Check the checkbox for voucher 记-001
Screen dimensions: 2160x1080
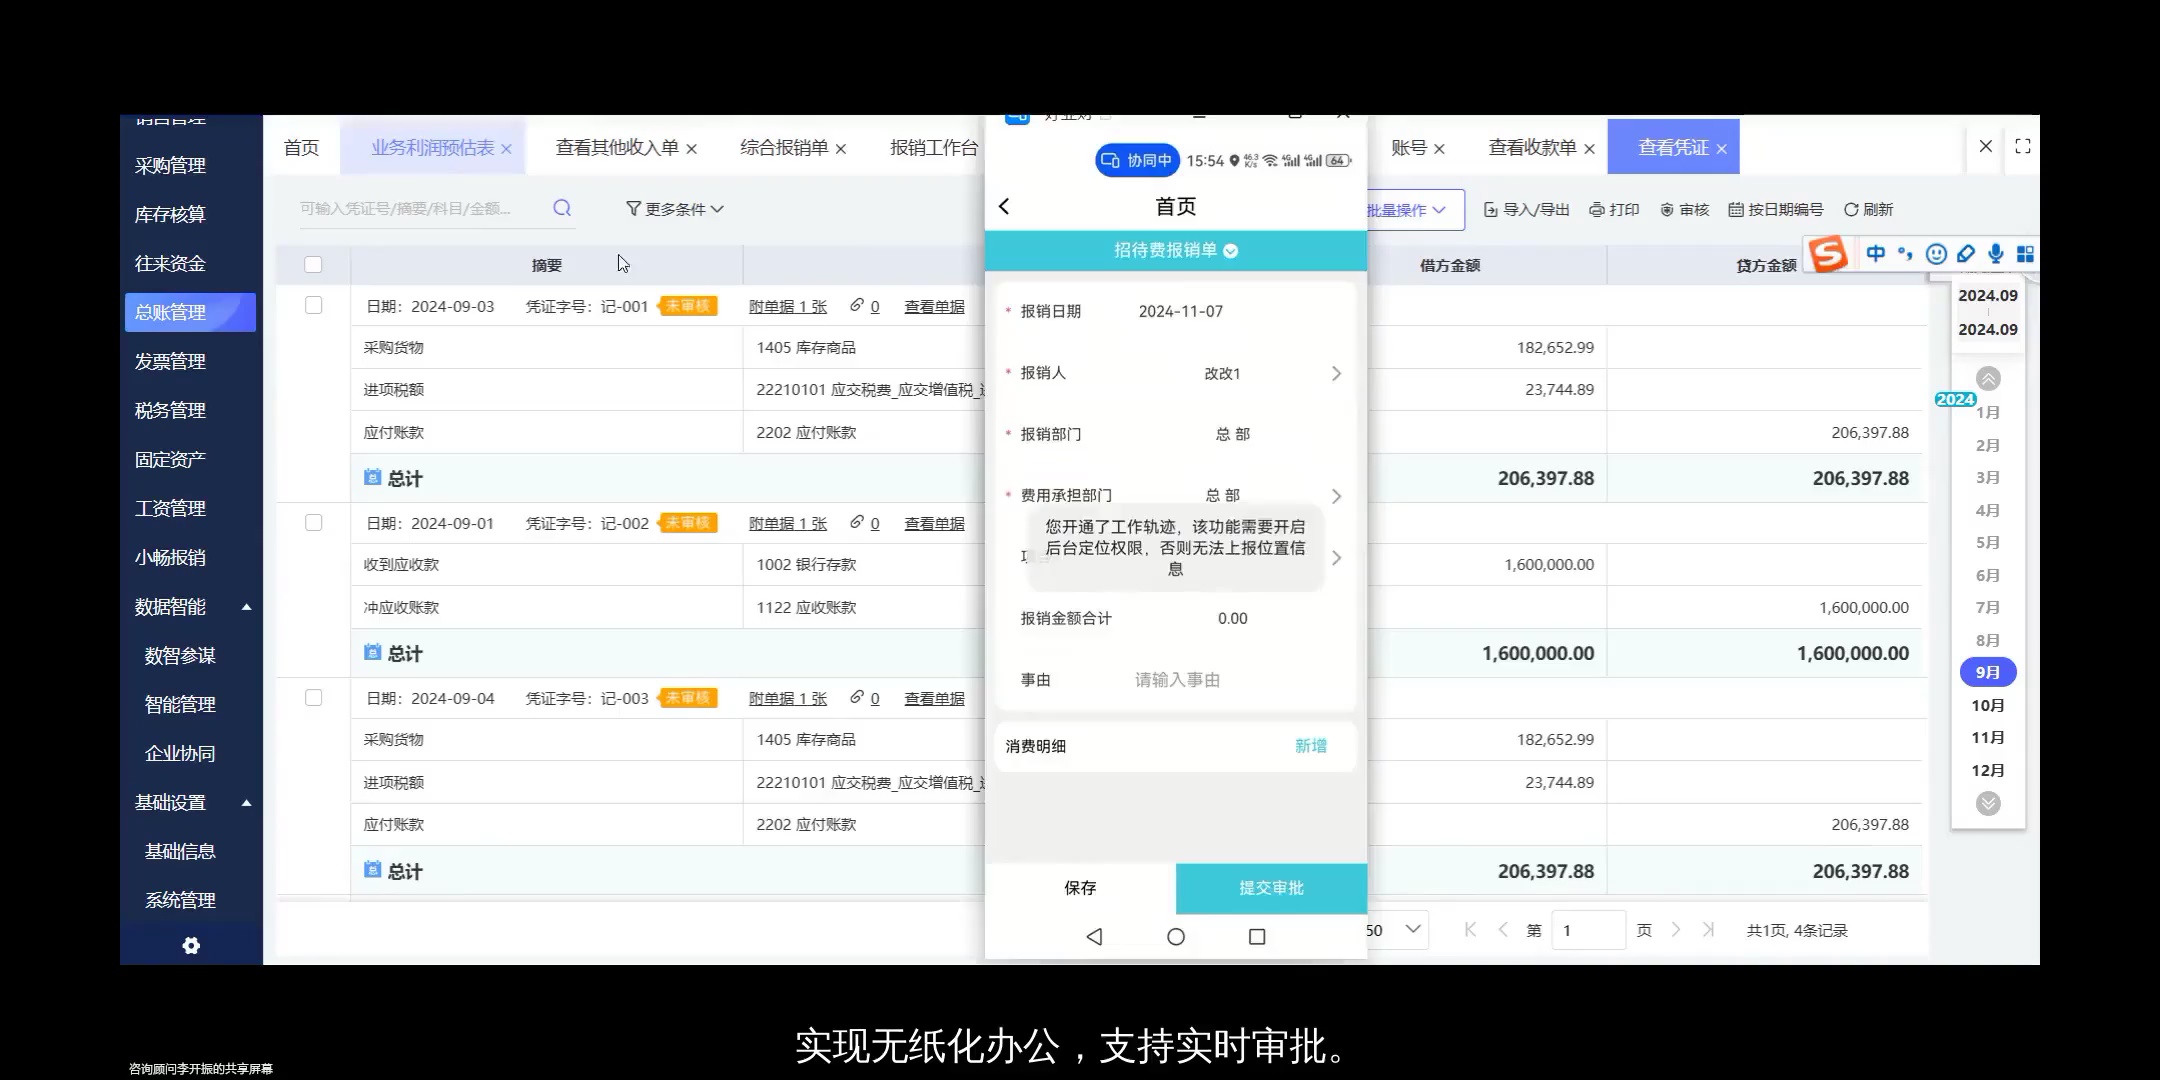(x=314, y=306)
